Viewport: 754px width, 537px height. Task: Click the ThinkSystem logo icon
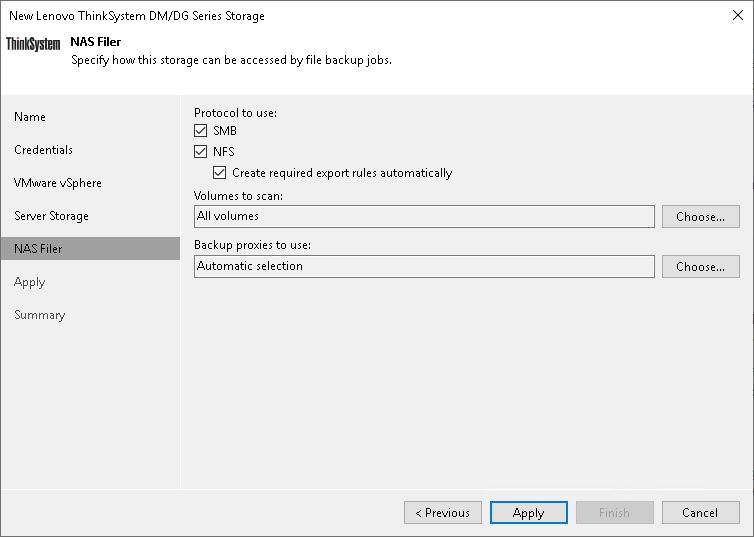click(x=33, y=44)
